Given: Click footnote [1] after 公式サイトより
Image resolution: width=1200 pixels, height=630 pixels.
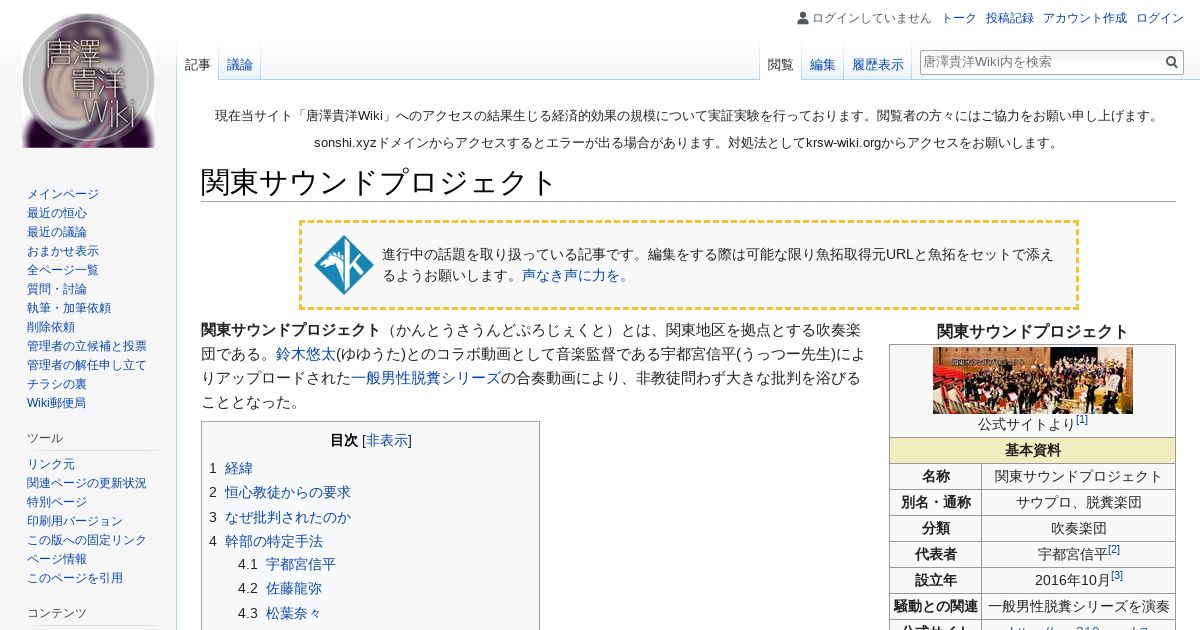Looking at the screenshot, I should click(x=1082, y=420).
